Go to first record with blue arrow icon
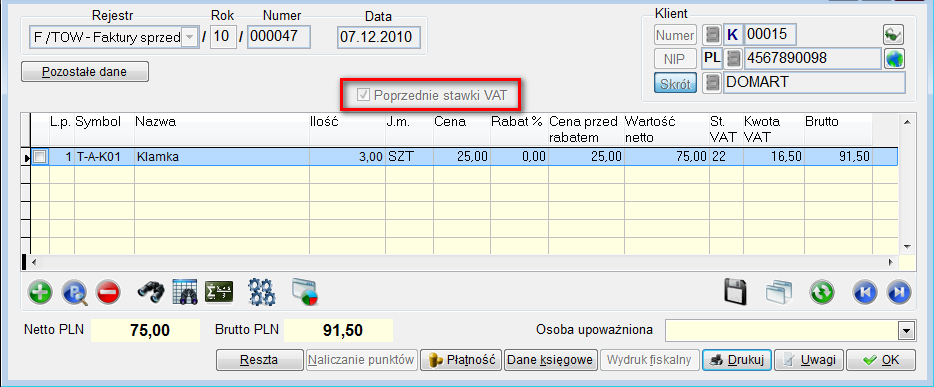Screen dimensions: 934x387 [x=864, y=292]
